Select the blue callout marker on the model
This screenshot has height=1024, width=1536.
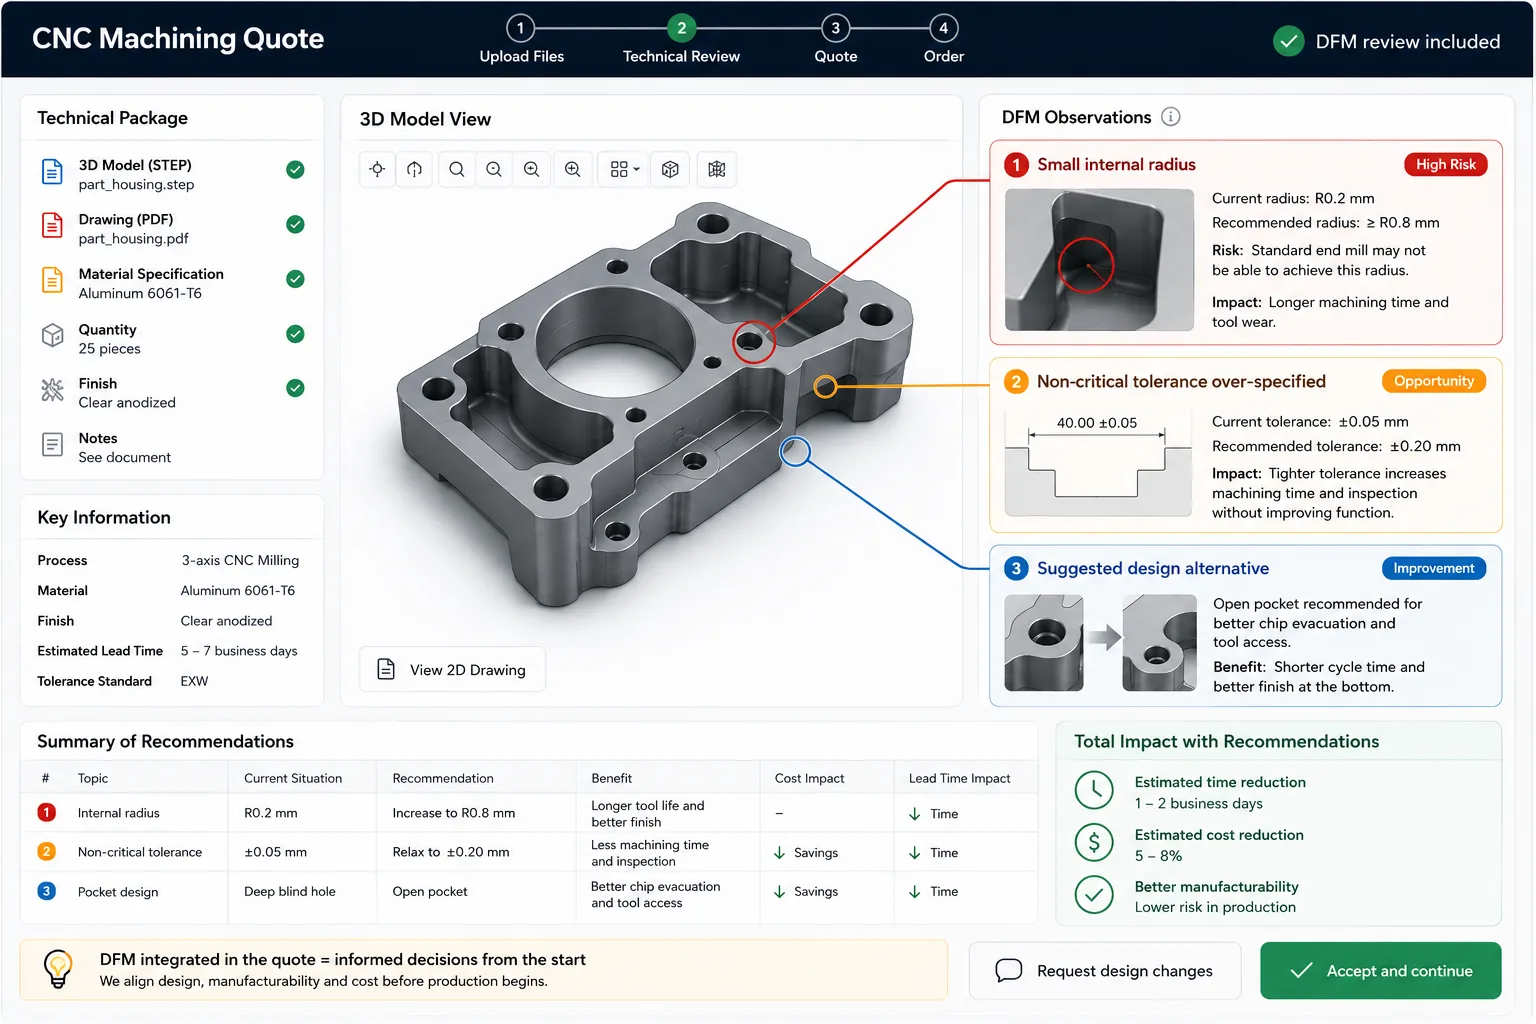pos(795,451)
